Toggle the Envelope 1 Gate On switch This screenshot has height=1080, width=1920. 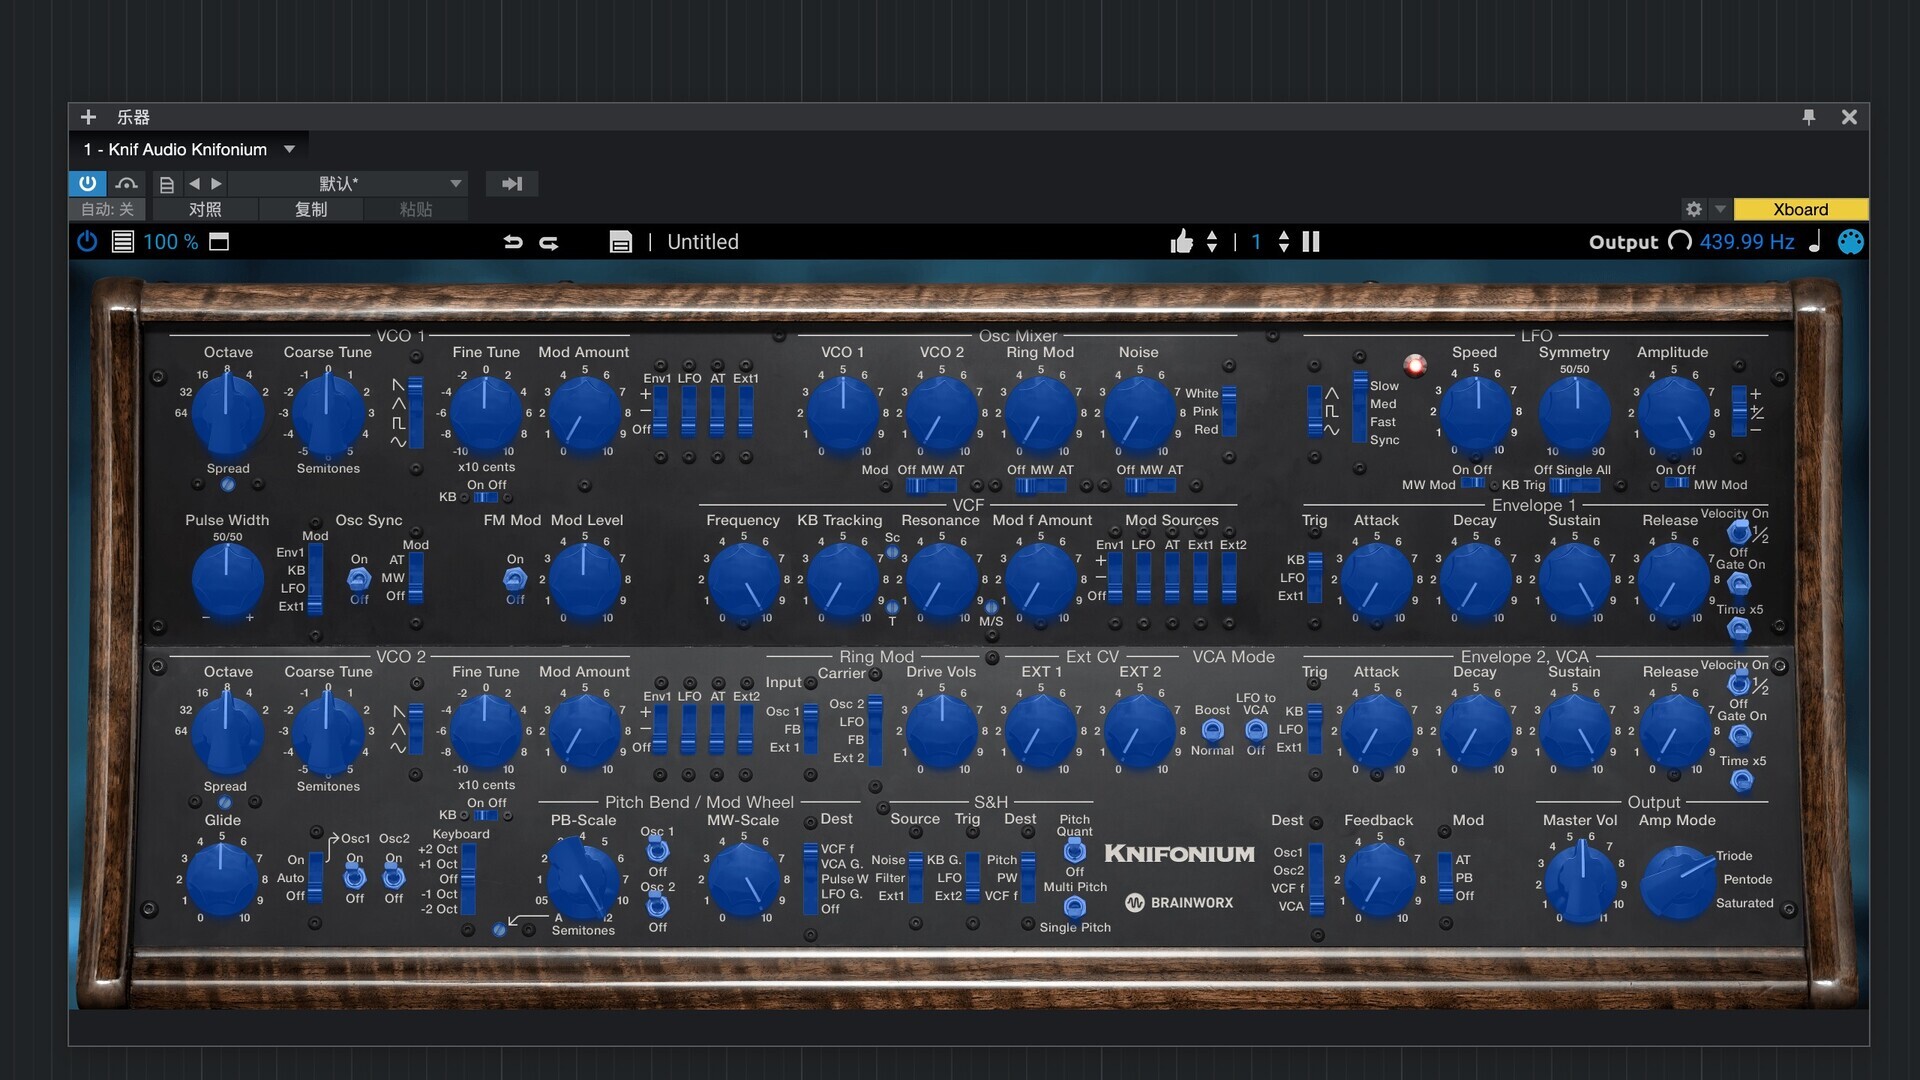pyautogui.click(x=1739, y=583)
